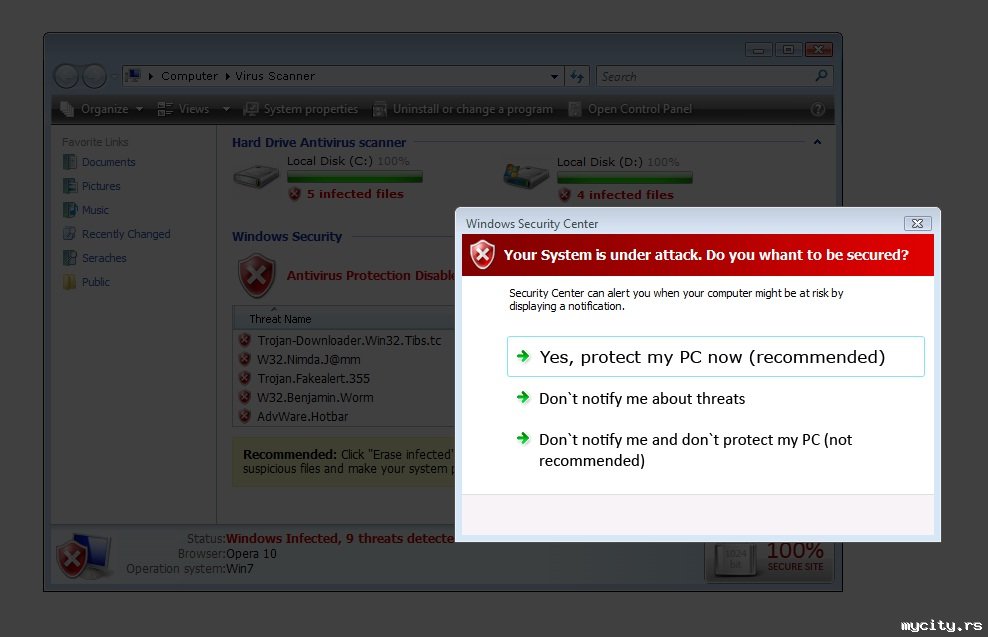Open the Views menu
The height and width of the screenshot is (637, 988).
pyautogui.click(x=183, y=109)
